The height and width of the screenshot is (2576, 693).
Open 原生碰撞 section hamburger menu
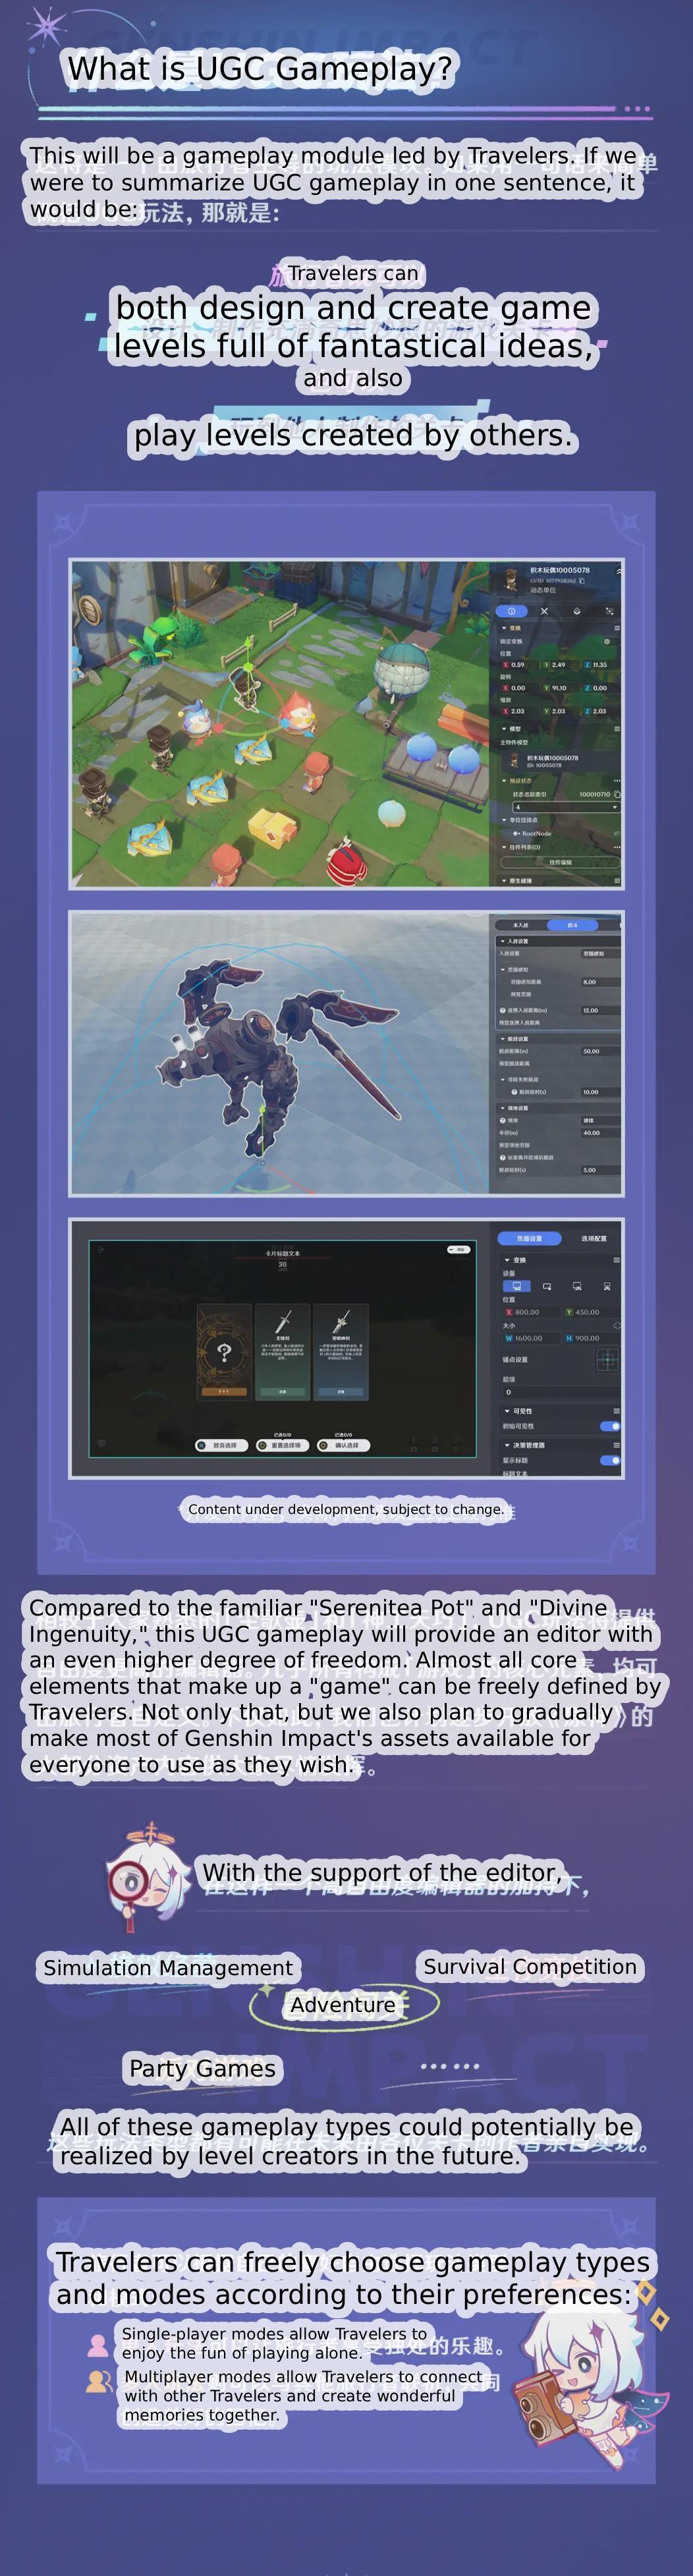pyautogui.click(x=617, y=881)
